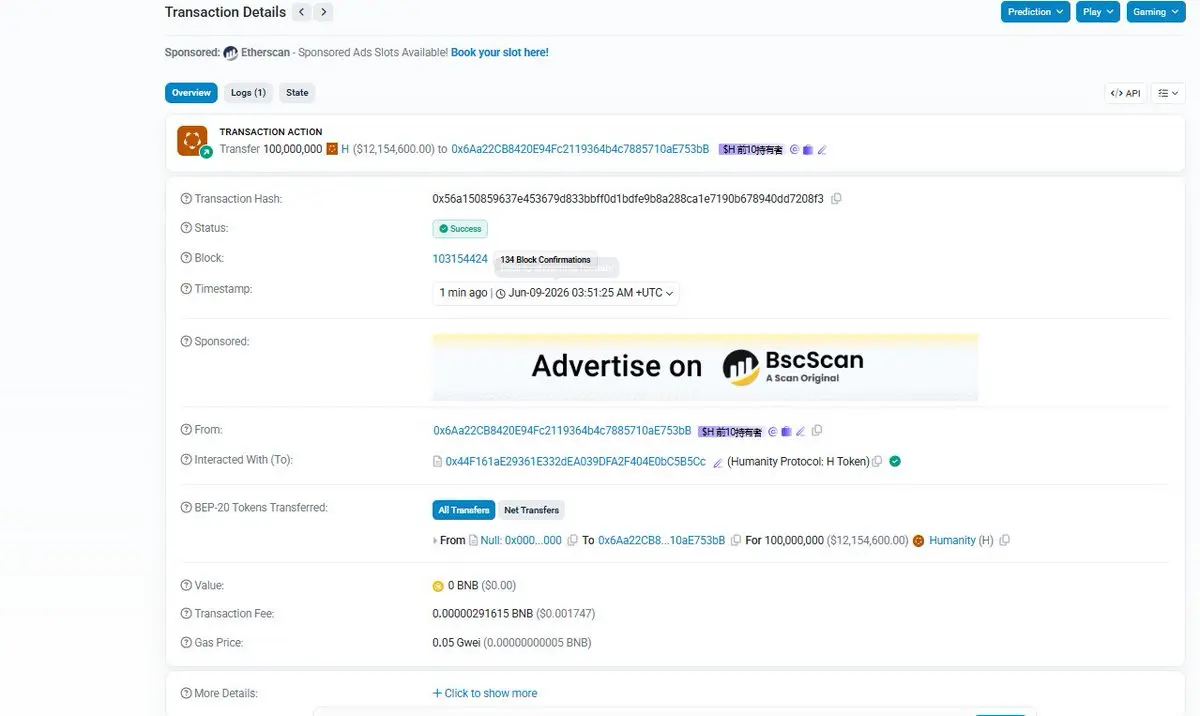
Task: Click the Gas Price help icon
Action: 186,643
